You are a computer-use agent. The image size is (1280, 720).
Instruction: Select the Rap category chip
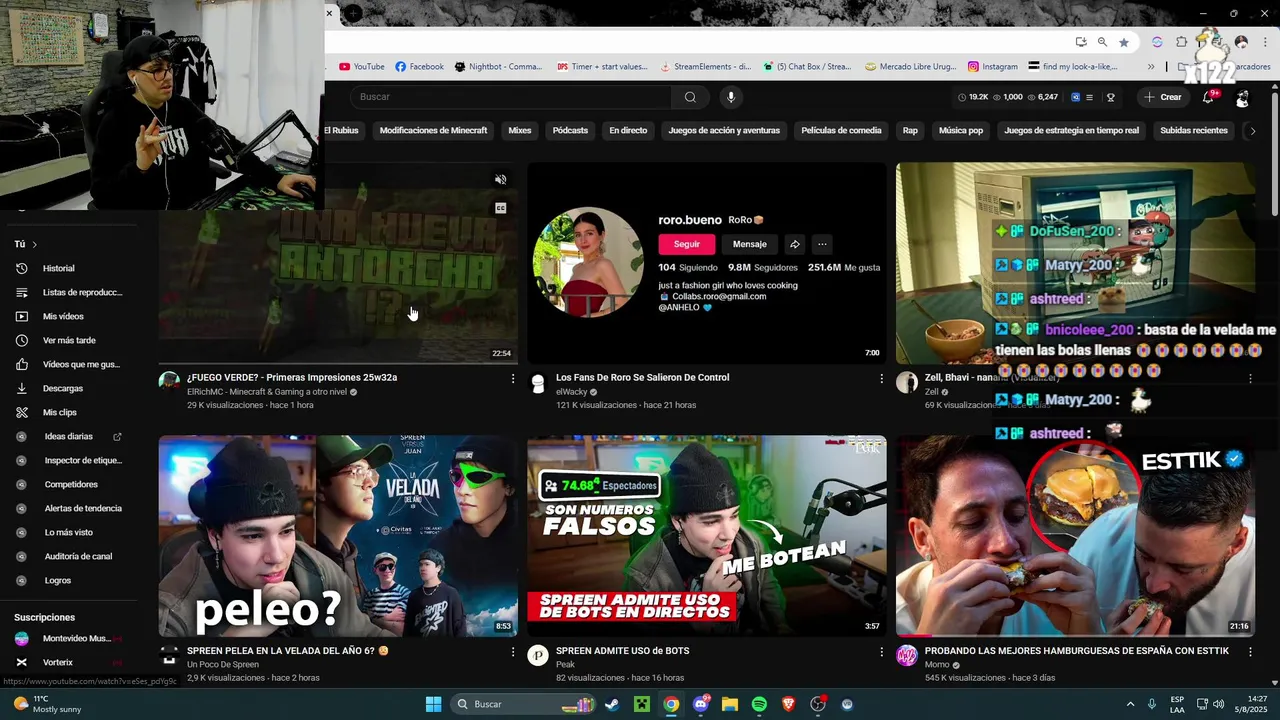pyautogui.click(x=910, y=130)
